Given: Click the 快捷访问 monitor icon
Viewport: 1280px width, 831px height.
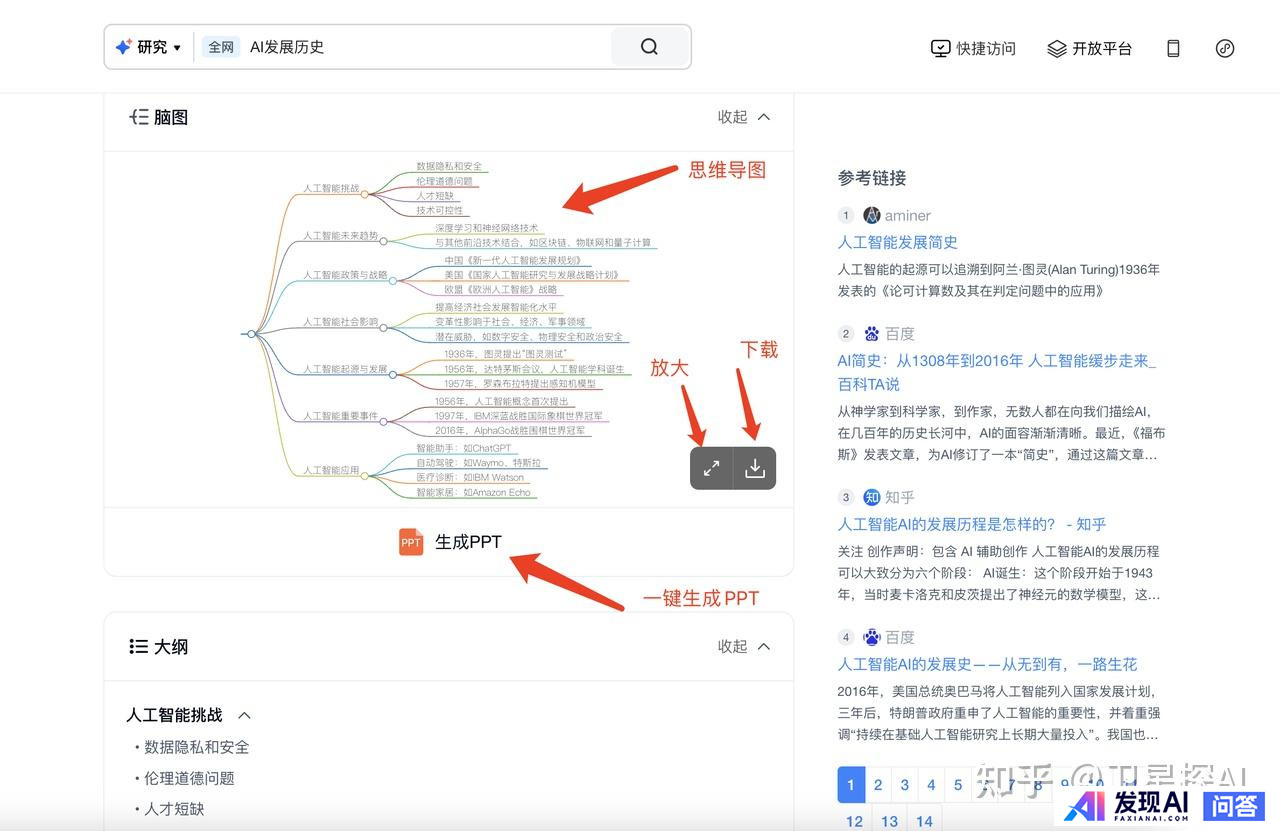Looking at the screenshot, I should coord(940,48).
